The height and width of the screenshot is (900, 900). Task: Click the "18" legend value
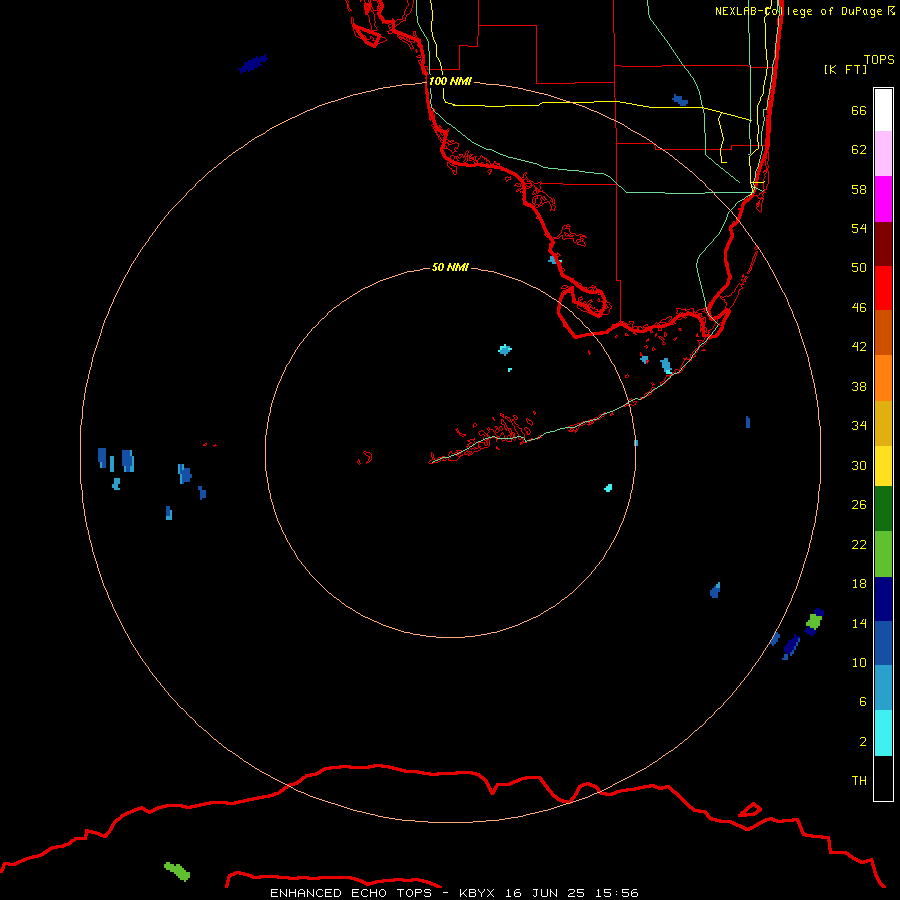[x=859, y=584]
